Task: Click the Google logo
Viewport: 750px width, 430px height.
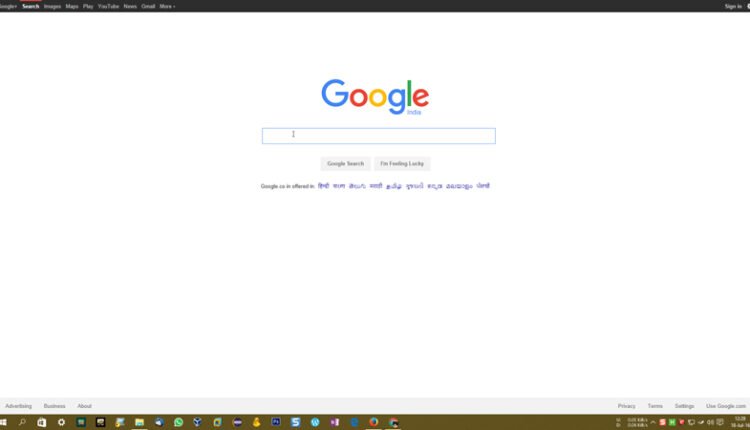Action: [x=375, y=97]
